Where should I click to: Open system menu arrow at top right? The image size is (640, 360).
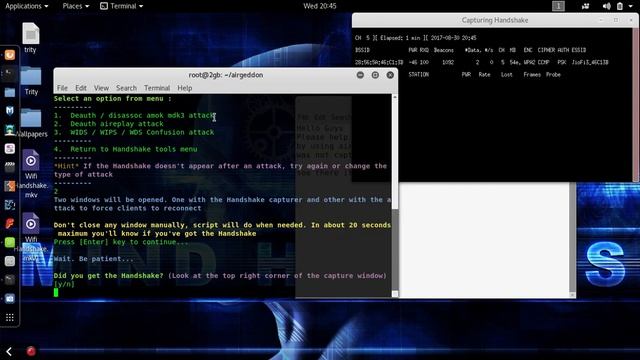click(x=631, y=6)
